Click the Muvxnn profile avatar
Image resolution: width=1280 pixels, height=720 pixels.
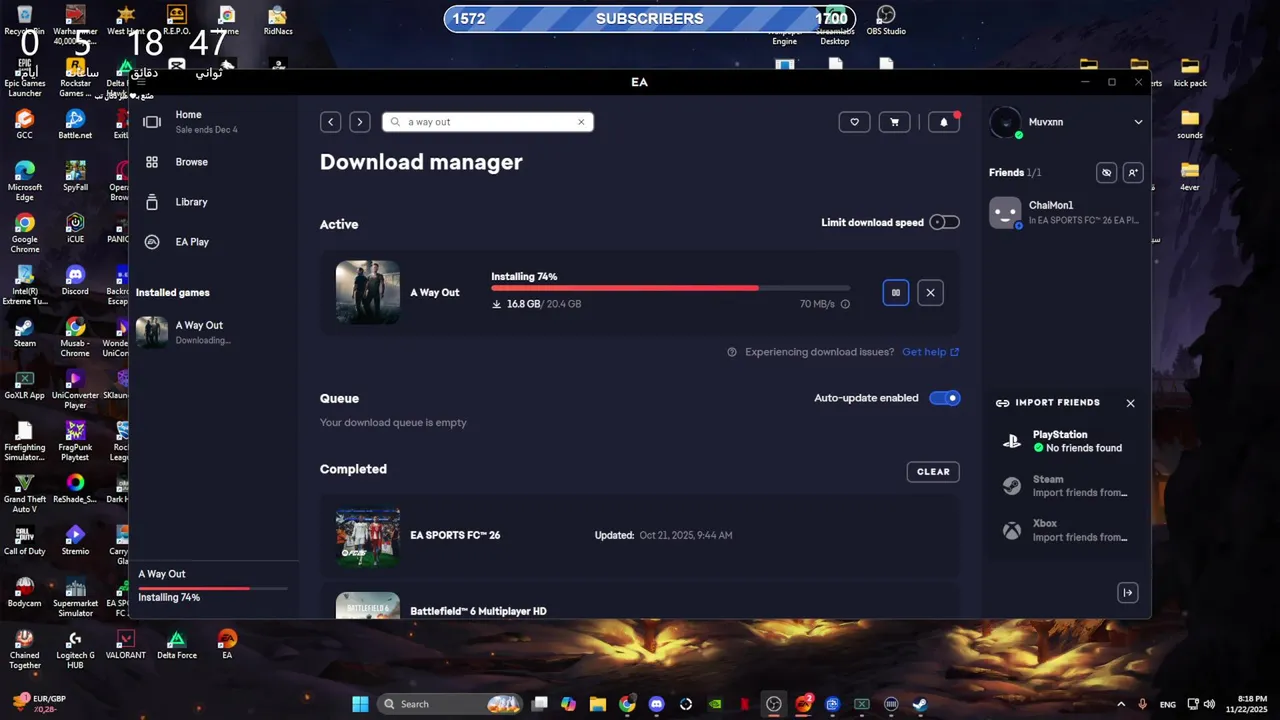pos(1005,122)
